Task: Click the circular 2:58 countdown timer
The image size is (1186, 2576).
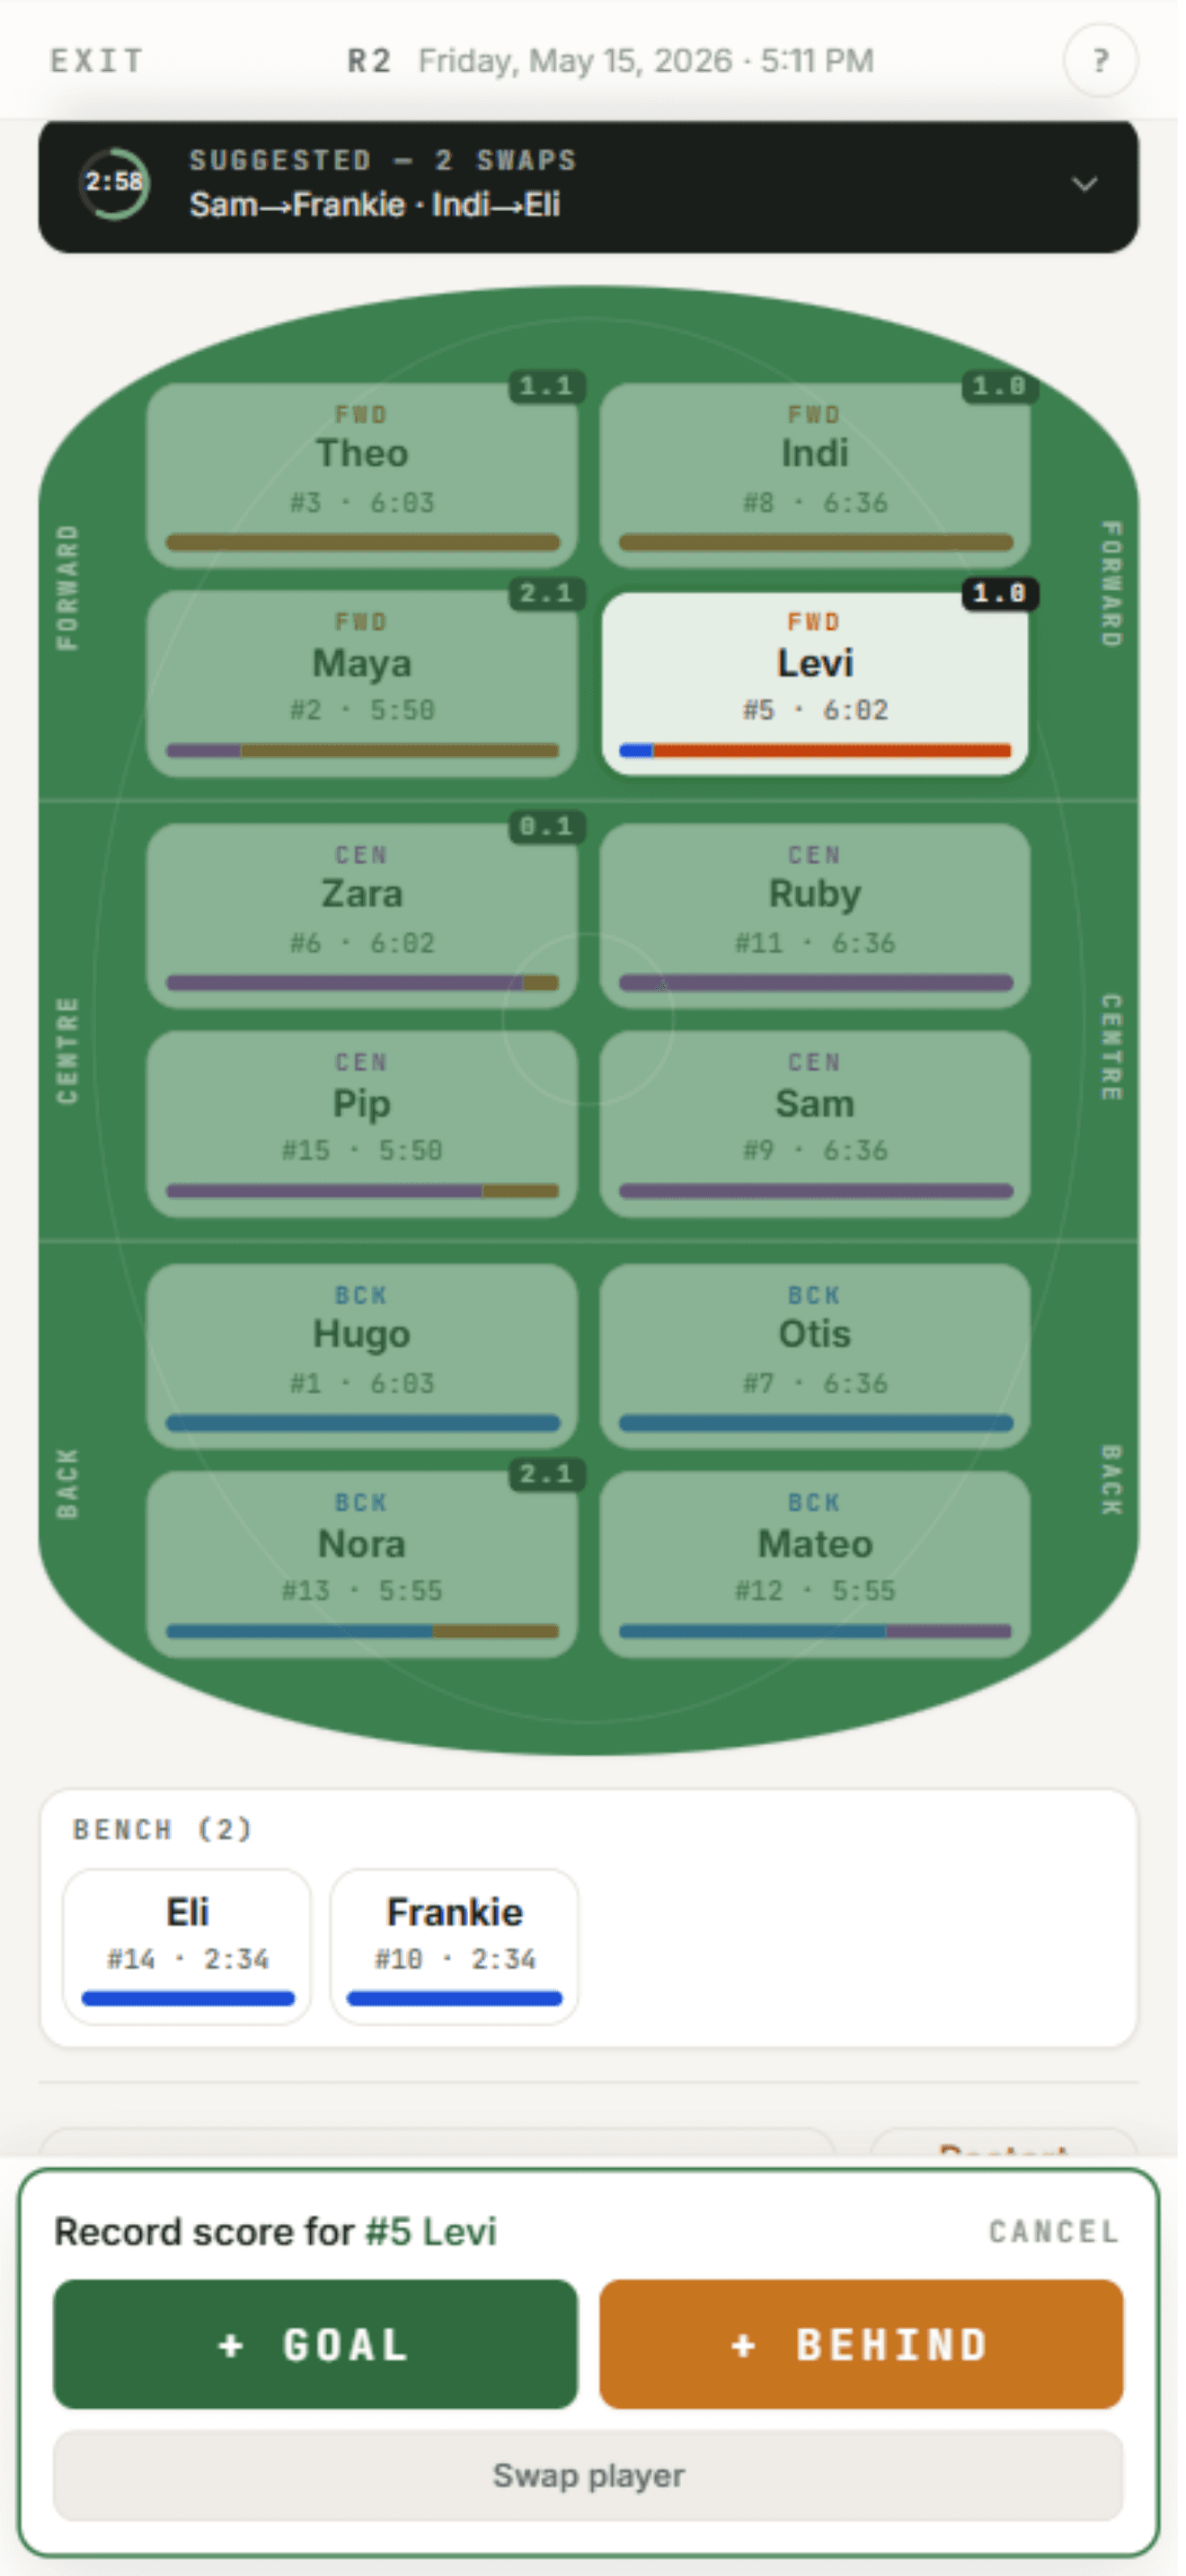Action: tap(114, 184)
